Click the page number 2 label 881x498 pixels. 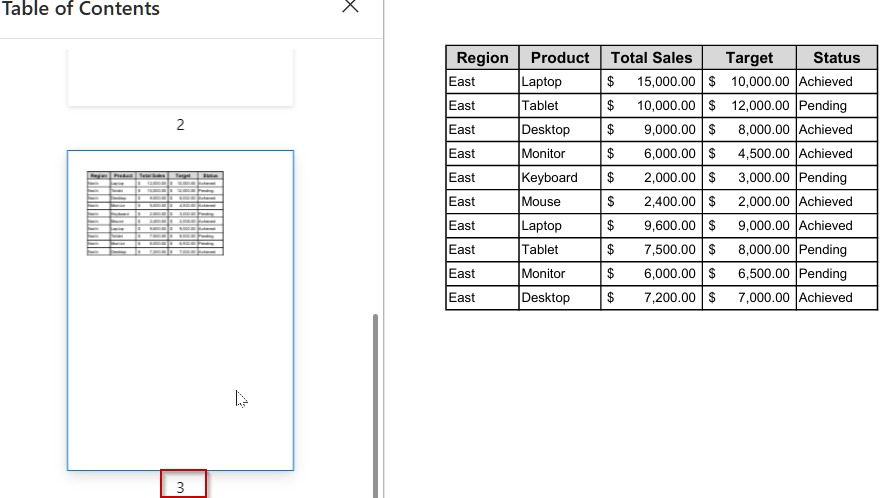pyautogui.click(x=180, y=125)
